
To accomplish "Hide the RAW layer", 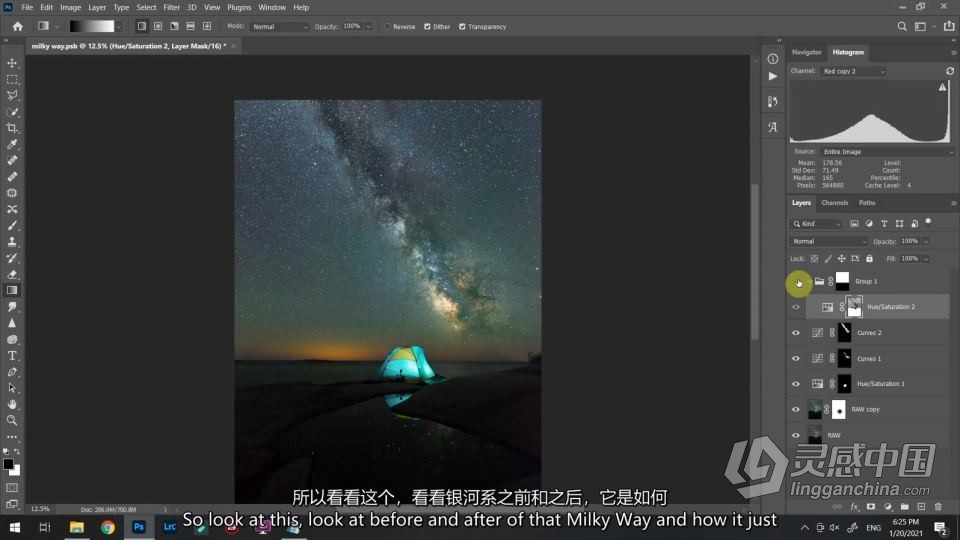I will pyautogui.click(x=796, y=435).
